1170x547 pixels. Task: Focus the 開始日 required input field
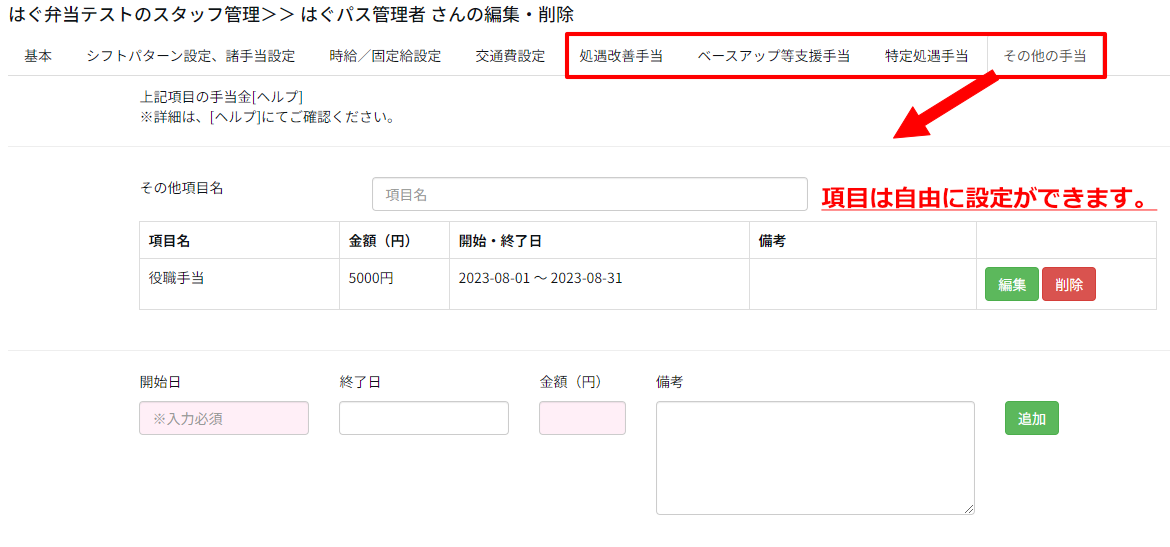pyautogui.click(x=224, y=419)
